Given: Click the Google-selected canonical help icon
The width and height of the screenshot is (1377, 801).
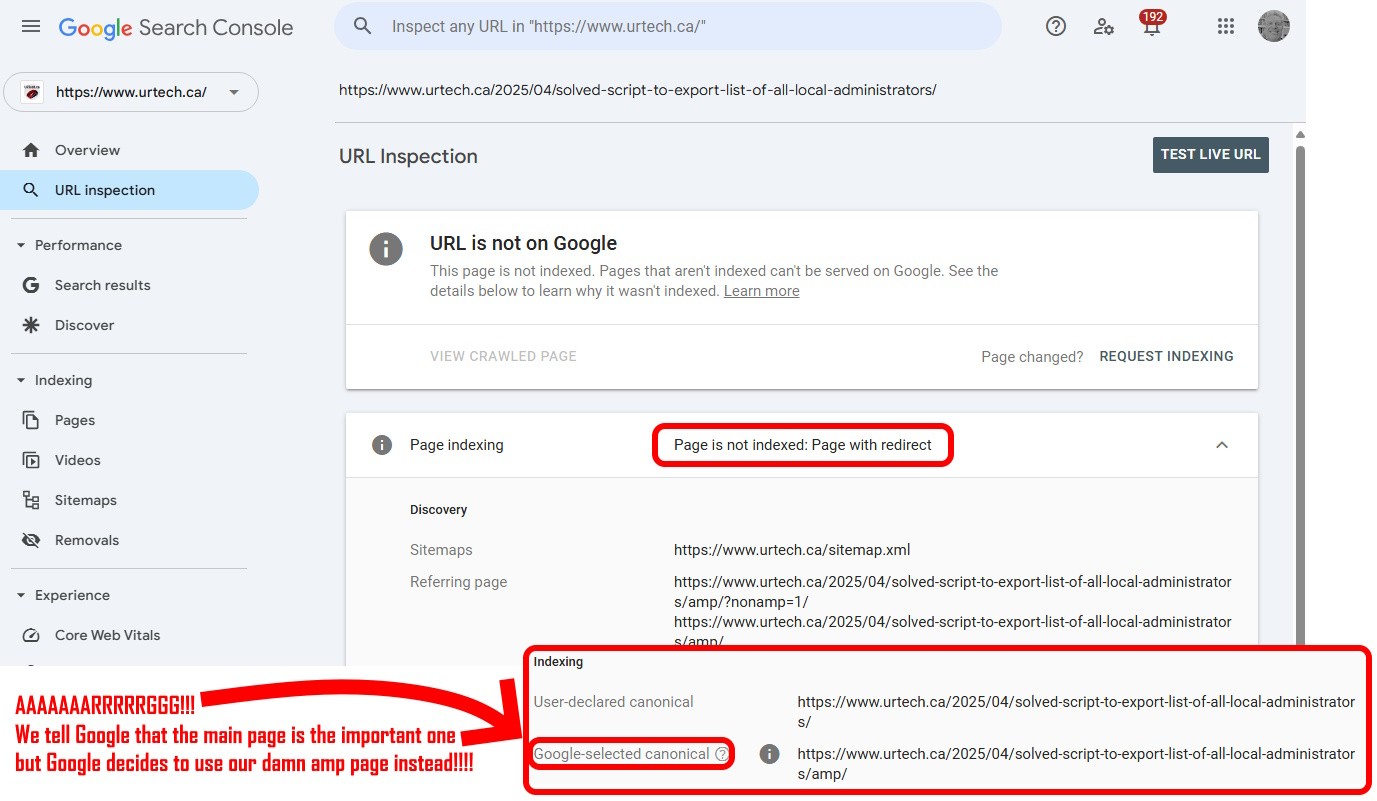Looking at the screenshot, I should point(721,754).
